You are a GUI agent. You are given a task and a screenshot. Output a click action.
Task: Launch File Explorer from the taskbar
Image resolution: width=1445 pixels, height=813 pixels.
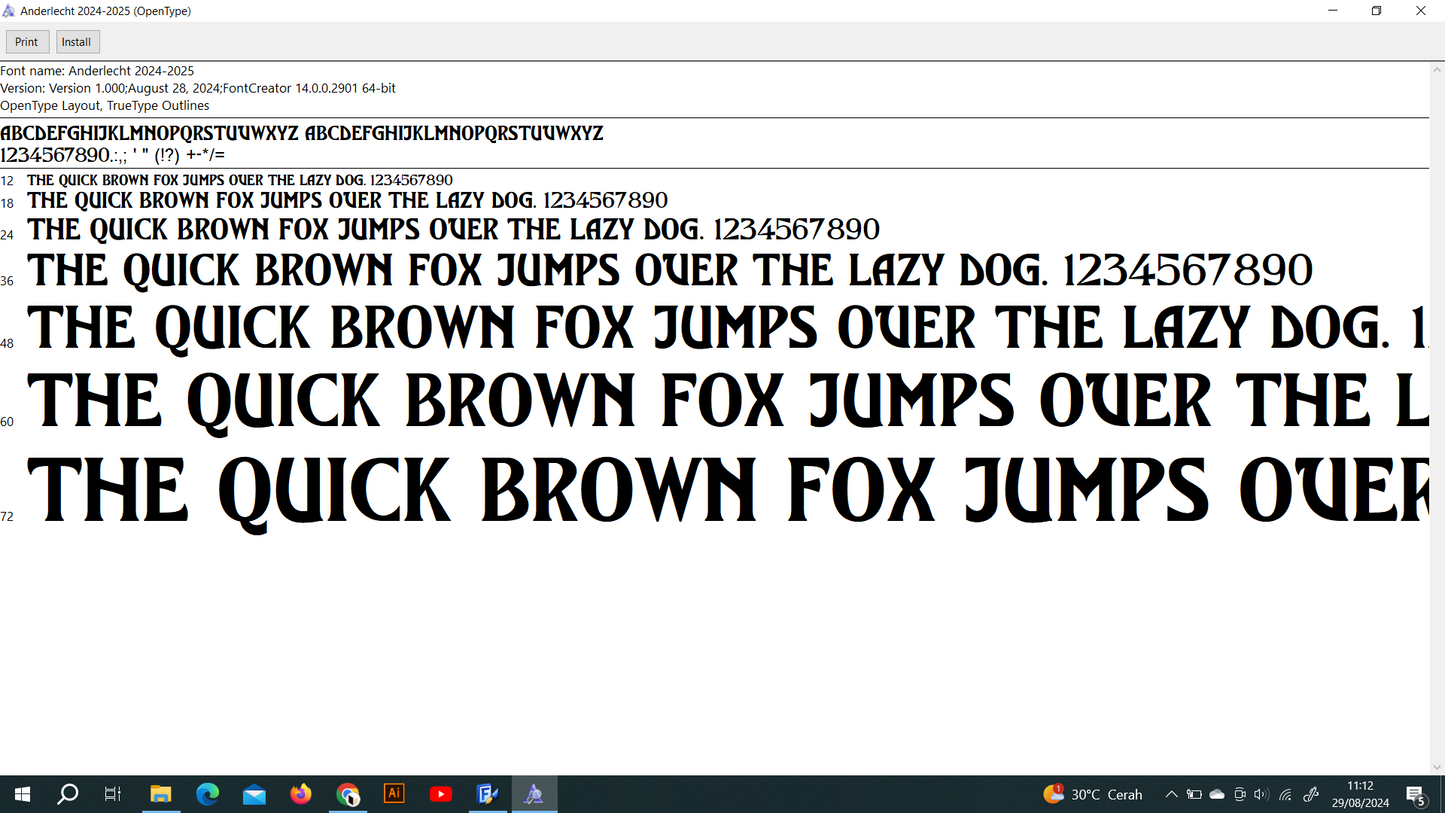tap(160, 795)
